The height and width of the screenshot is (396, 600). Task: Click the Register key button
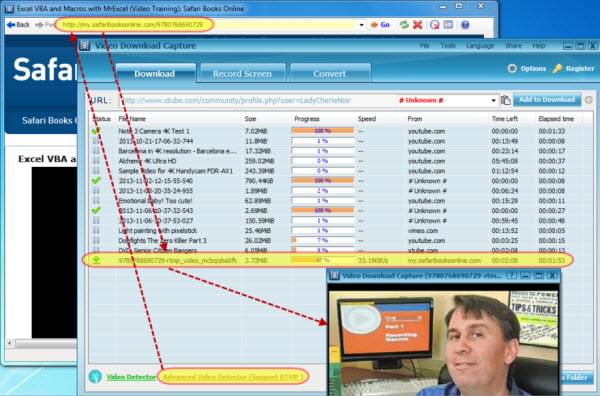click(x=574, y=69)
